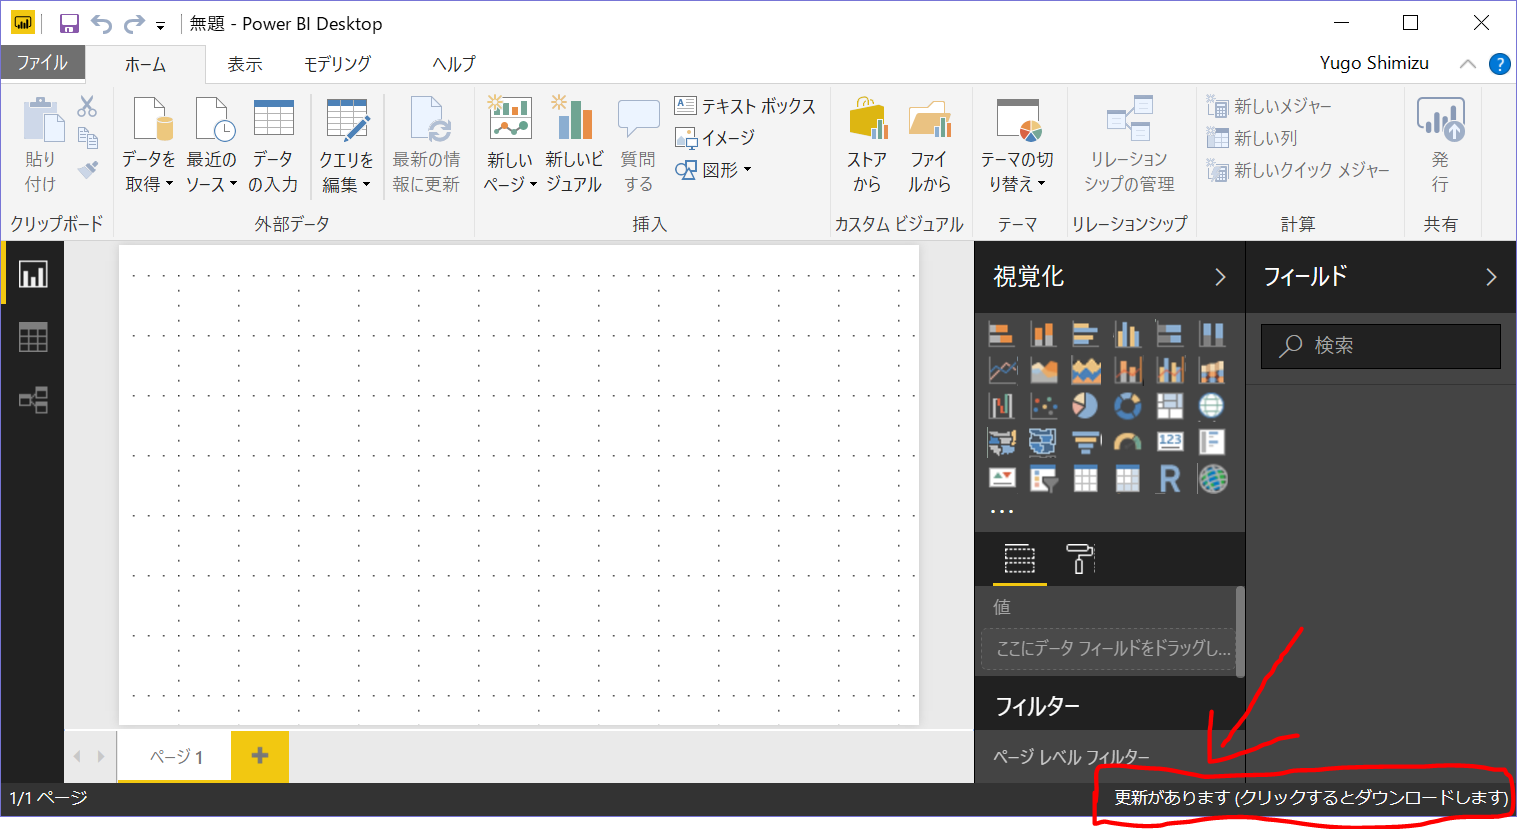This screenshot has height=829, width=1517.
Task: Select the ArcGIS Maps visual
Action: coord(1212,479)
